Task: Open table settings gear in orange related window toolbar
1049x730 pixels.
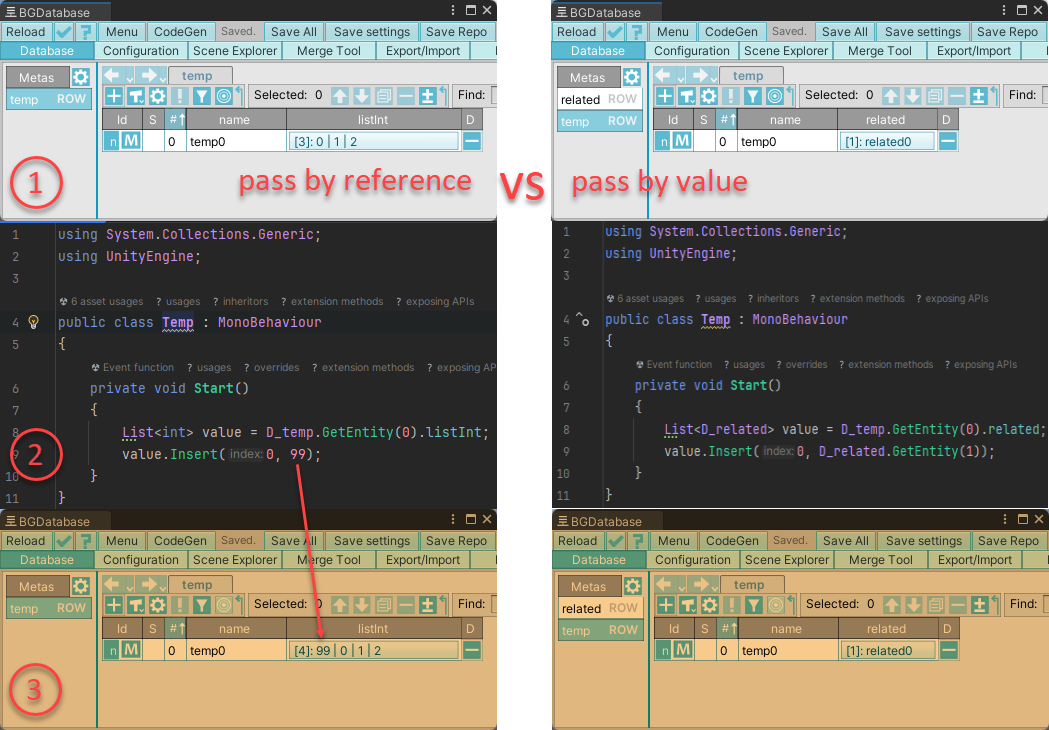Action: pos(709,605)
